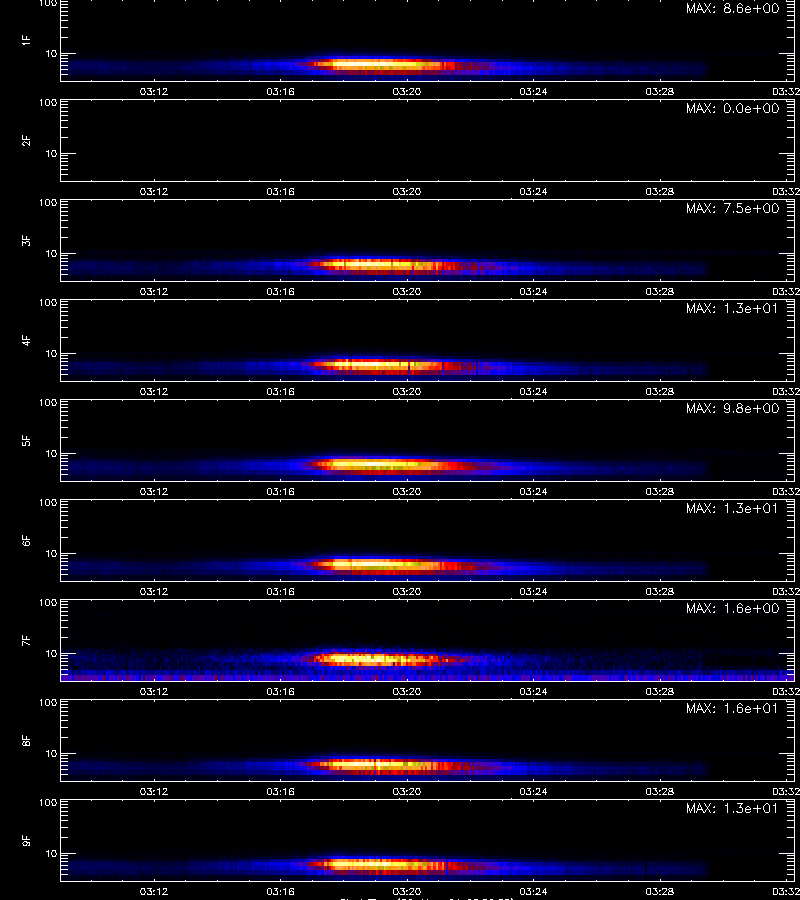
Task: Click the 03:12 tick below the 4F panel
Action: pyautogui.click(x=154, y=391)
